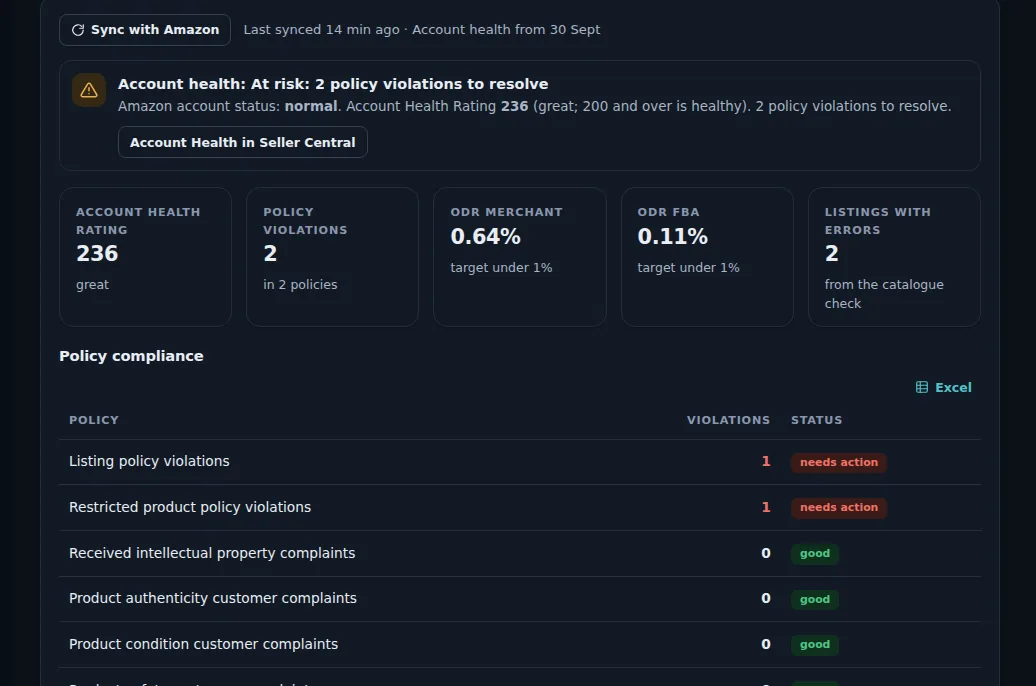
Task: Click the Status column header
Action: 817,420
